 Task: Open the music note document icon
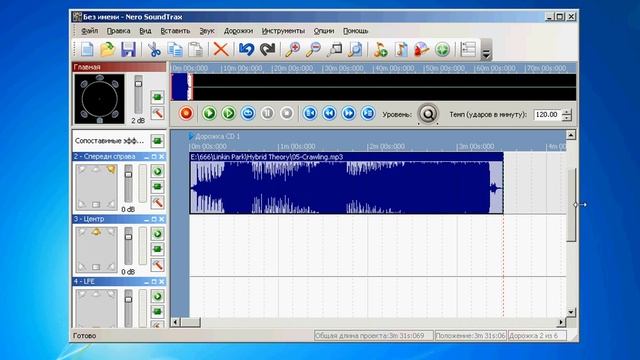(401, 49)
